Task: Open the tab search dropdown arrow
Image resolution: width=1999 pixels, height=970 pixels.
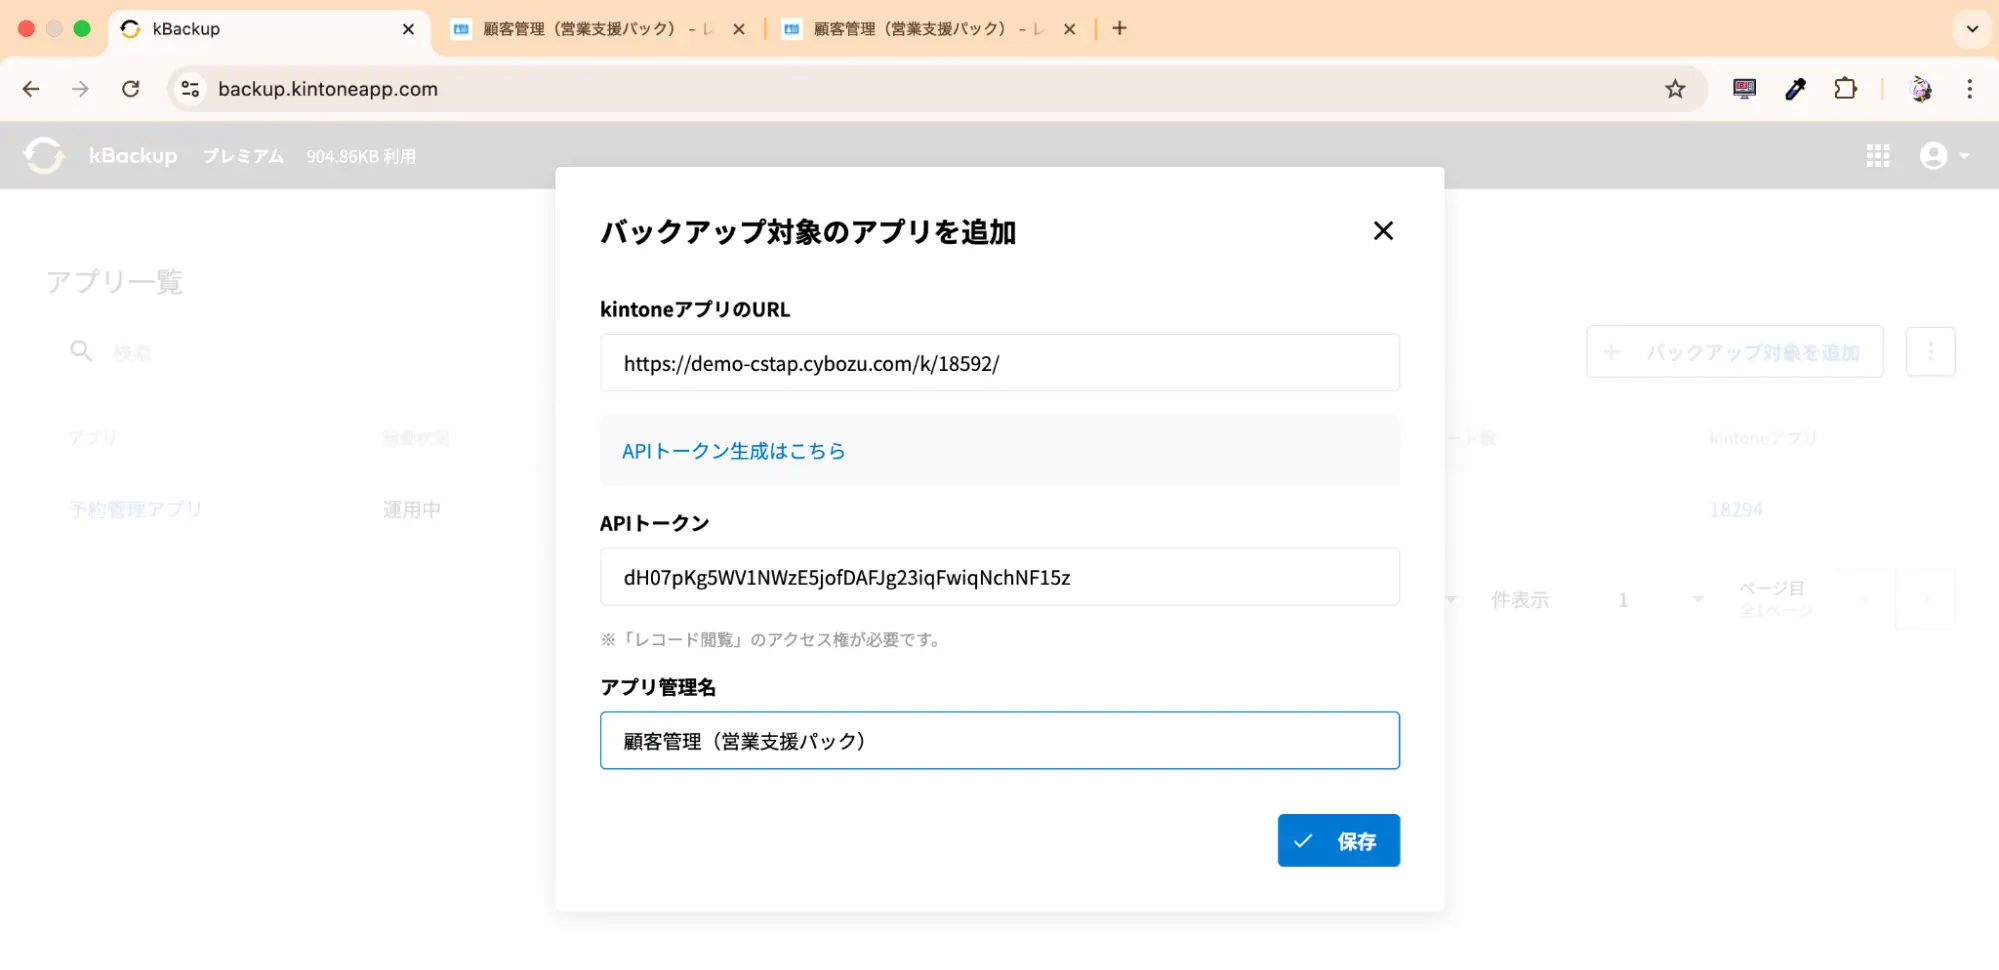Action: click(x=1972, y=29)
